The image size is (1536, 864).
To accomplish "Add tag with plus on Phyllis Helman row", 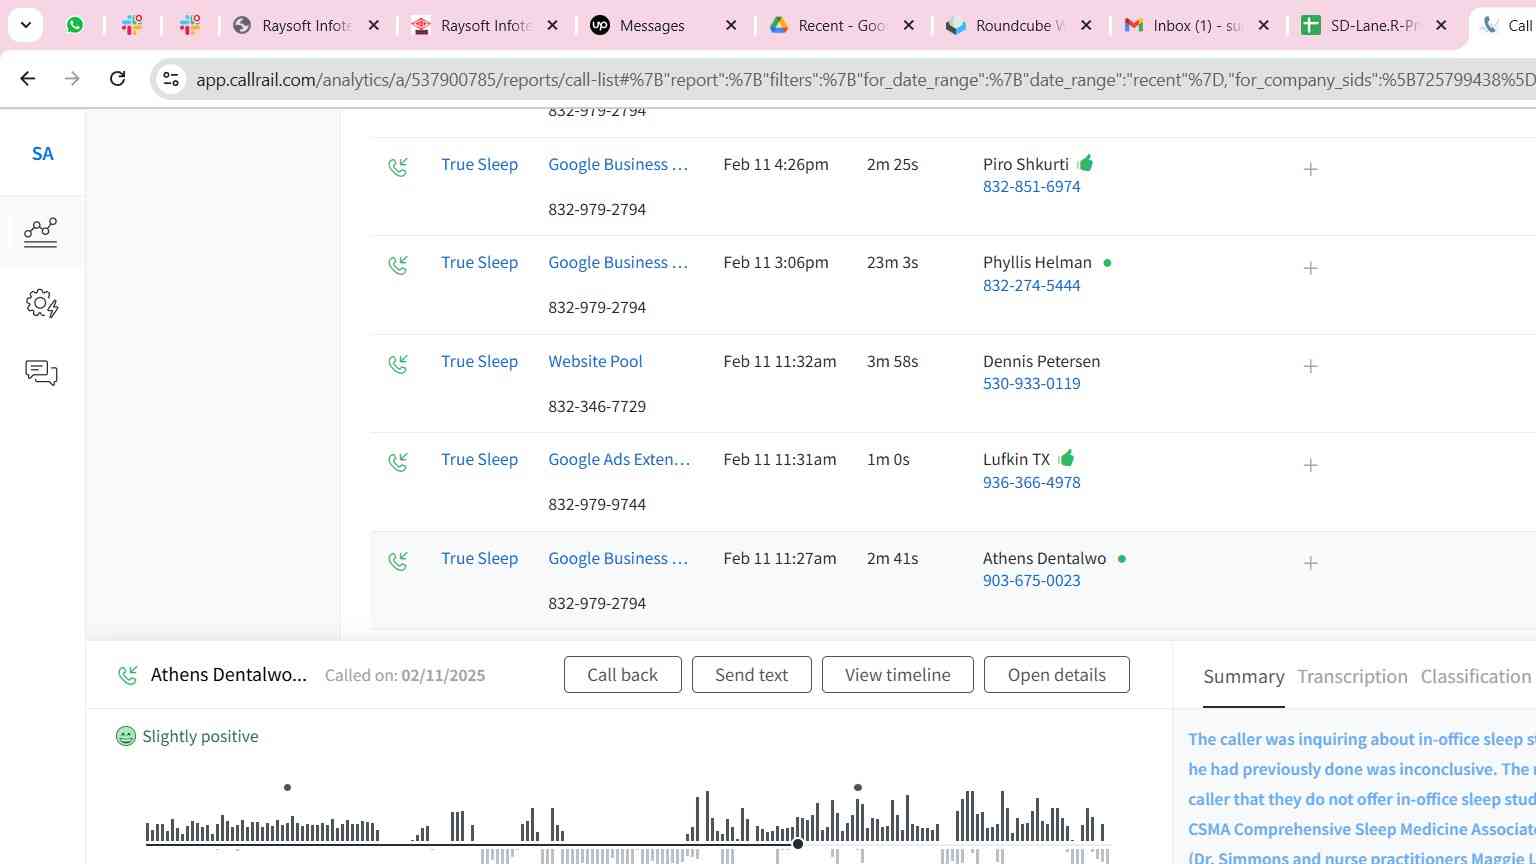I will (1310, 268).
